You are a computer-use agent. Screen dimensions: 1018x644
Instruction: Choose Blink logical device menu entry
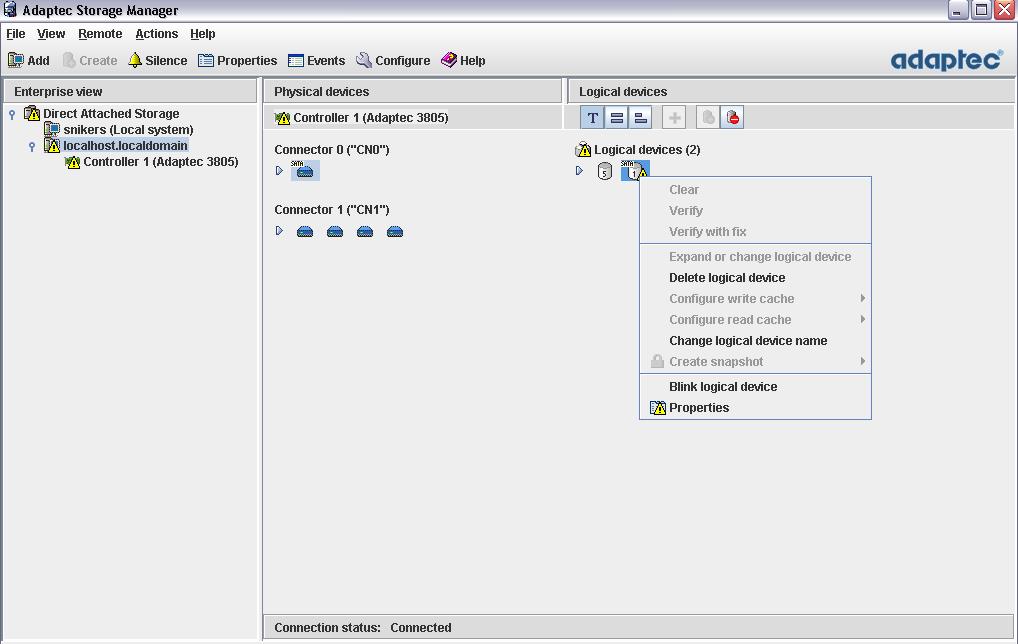point(723,387)
